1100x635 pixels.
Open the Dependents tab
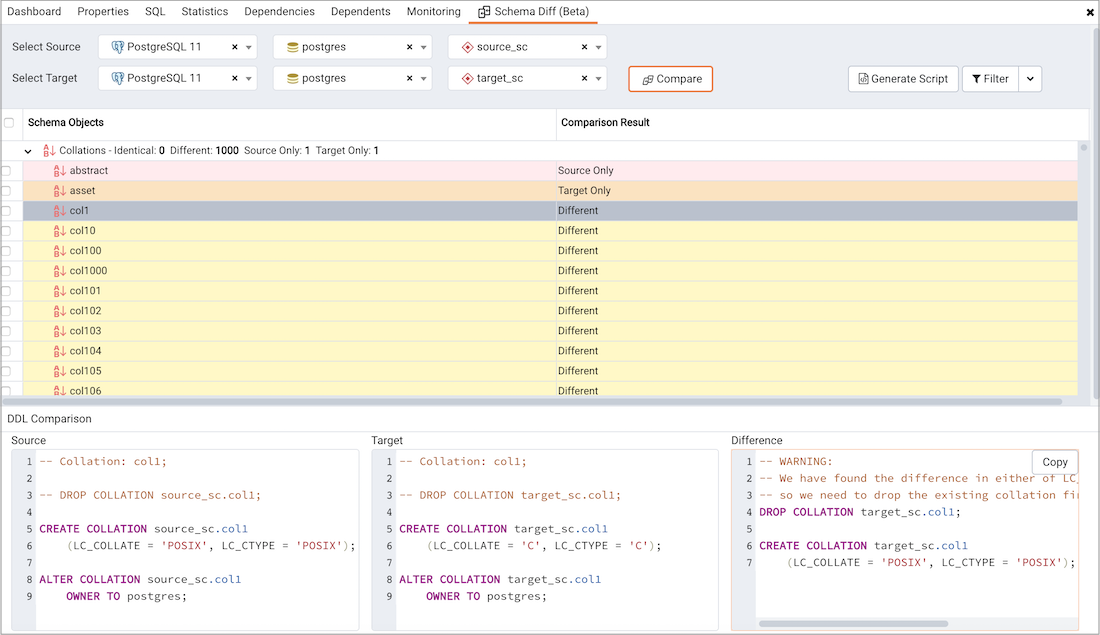[361, 12]
